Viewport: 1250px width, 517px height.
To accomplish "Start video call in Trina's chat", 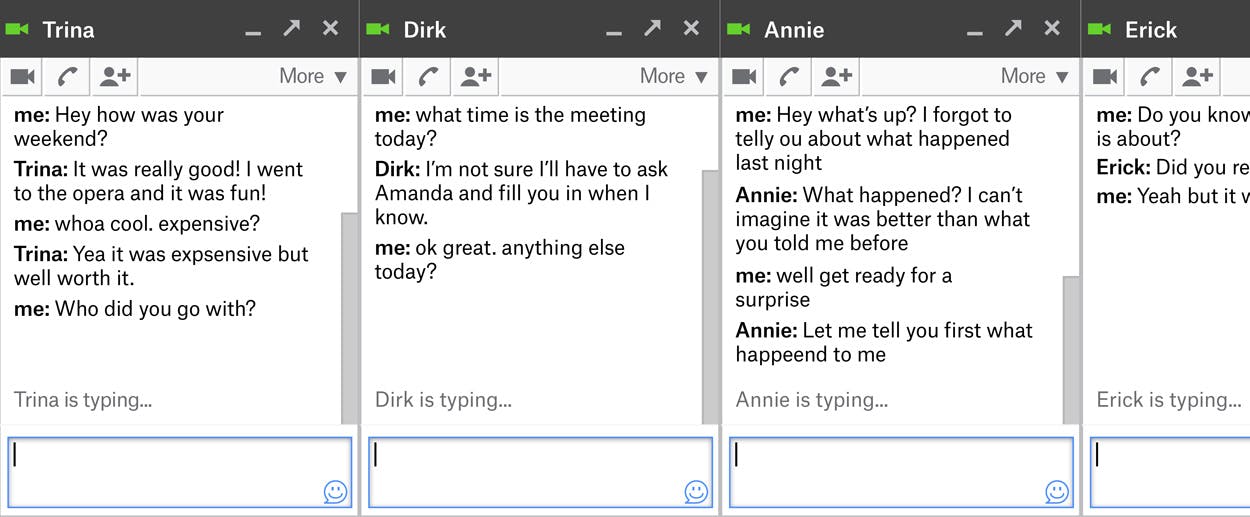I will 23,76.
